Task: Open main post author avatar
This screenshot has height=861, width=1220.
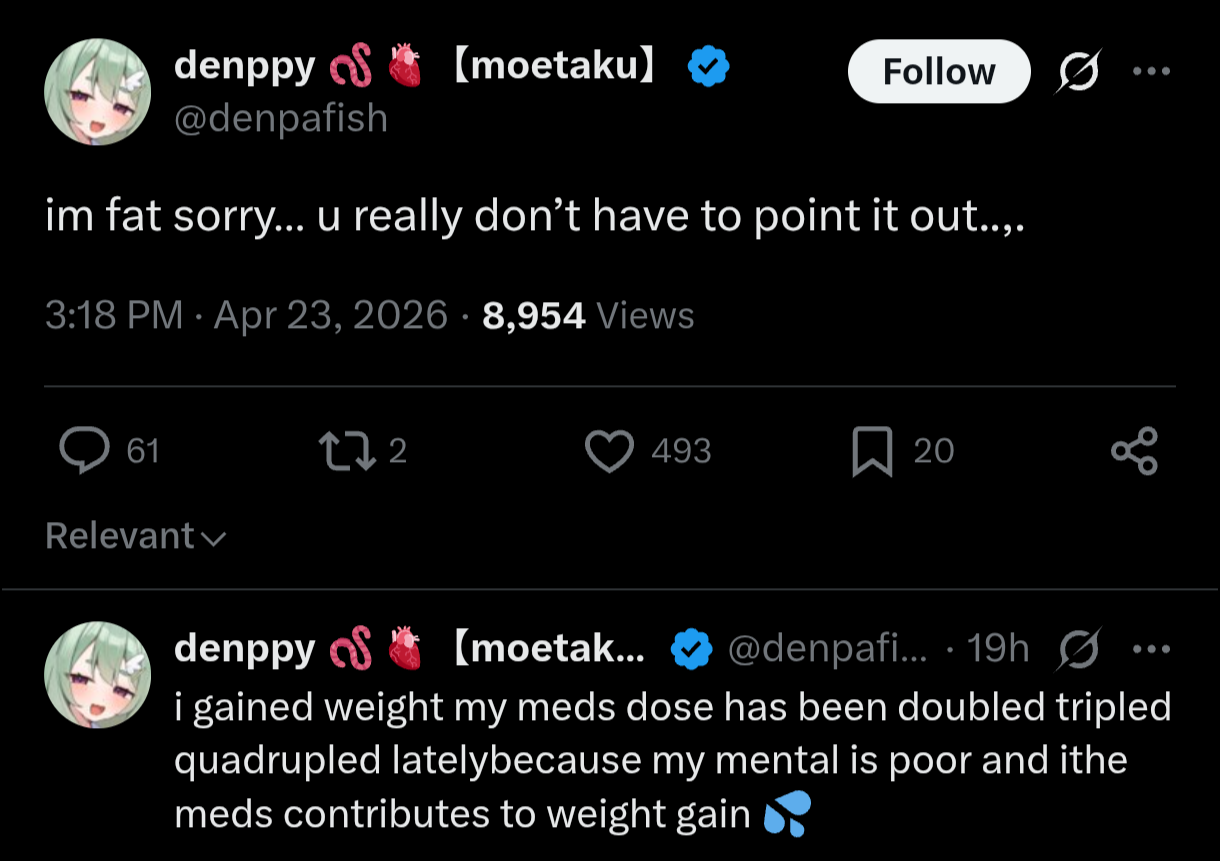Action: (x=97, y=92)
